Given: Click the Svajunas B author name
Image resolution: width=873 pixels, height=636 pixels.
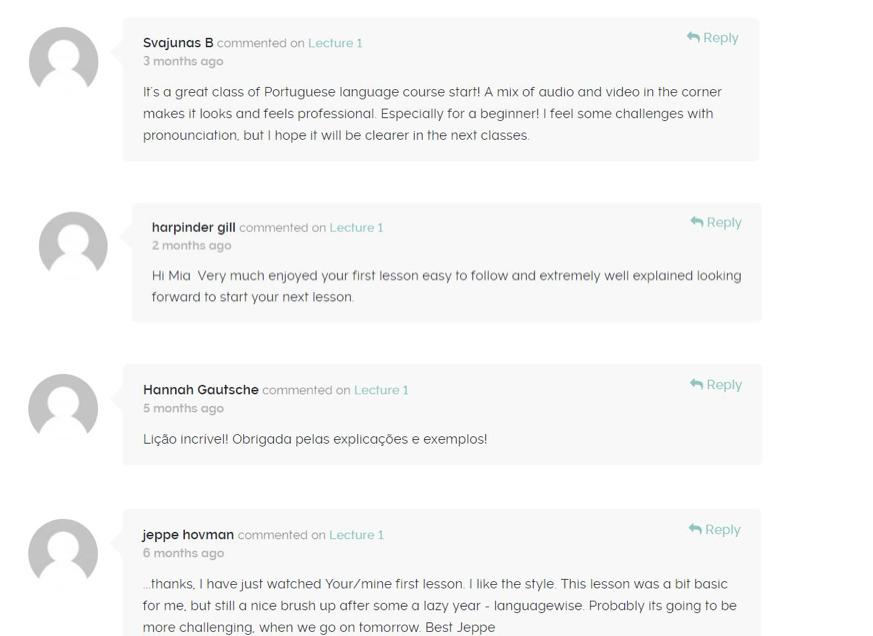Looking at the screenshot, I should [x=178, y=43].
